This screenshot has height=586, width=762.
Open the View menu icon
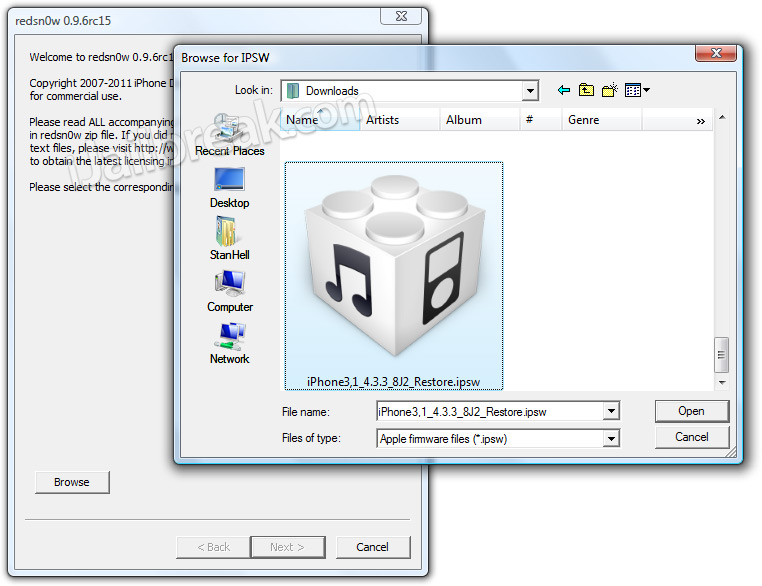click(x=637, y=90)
